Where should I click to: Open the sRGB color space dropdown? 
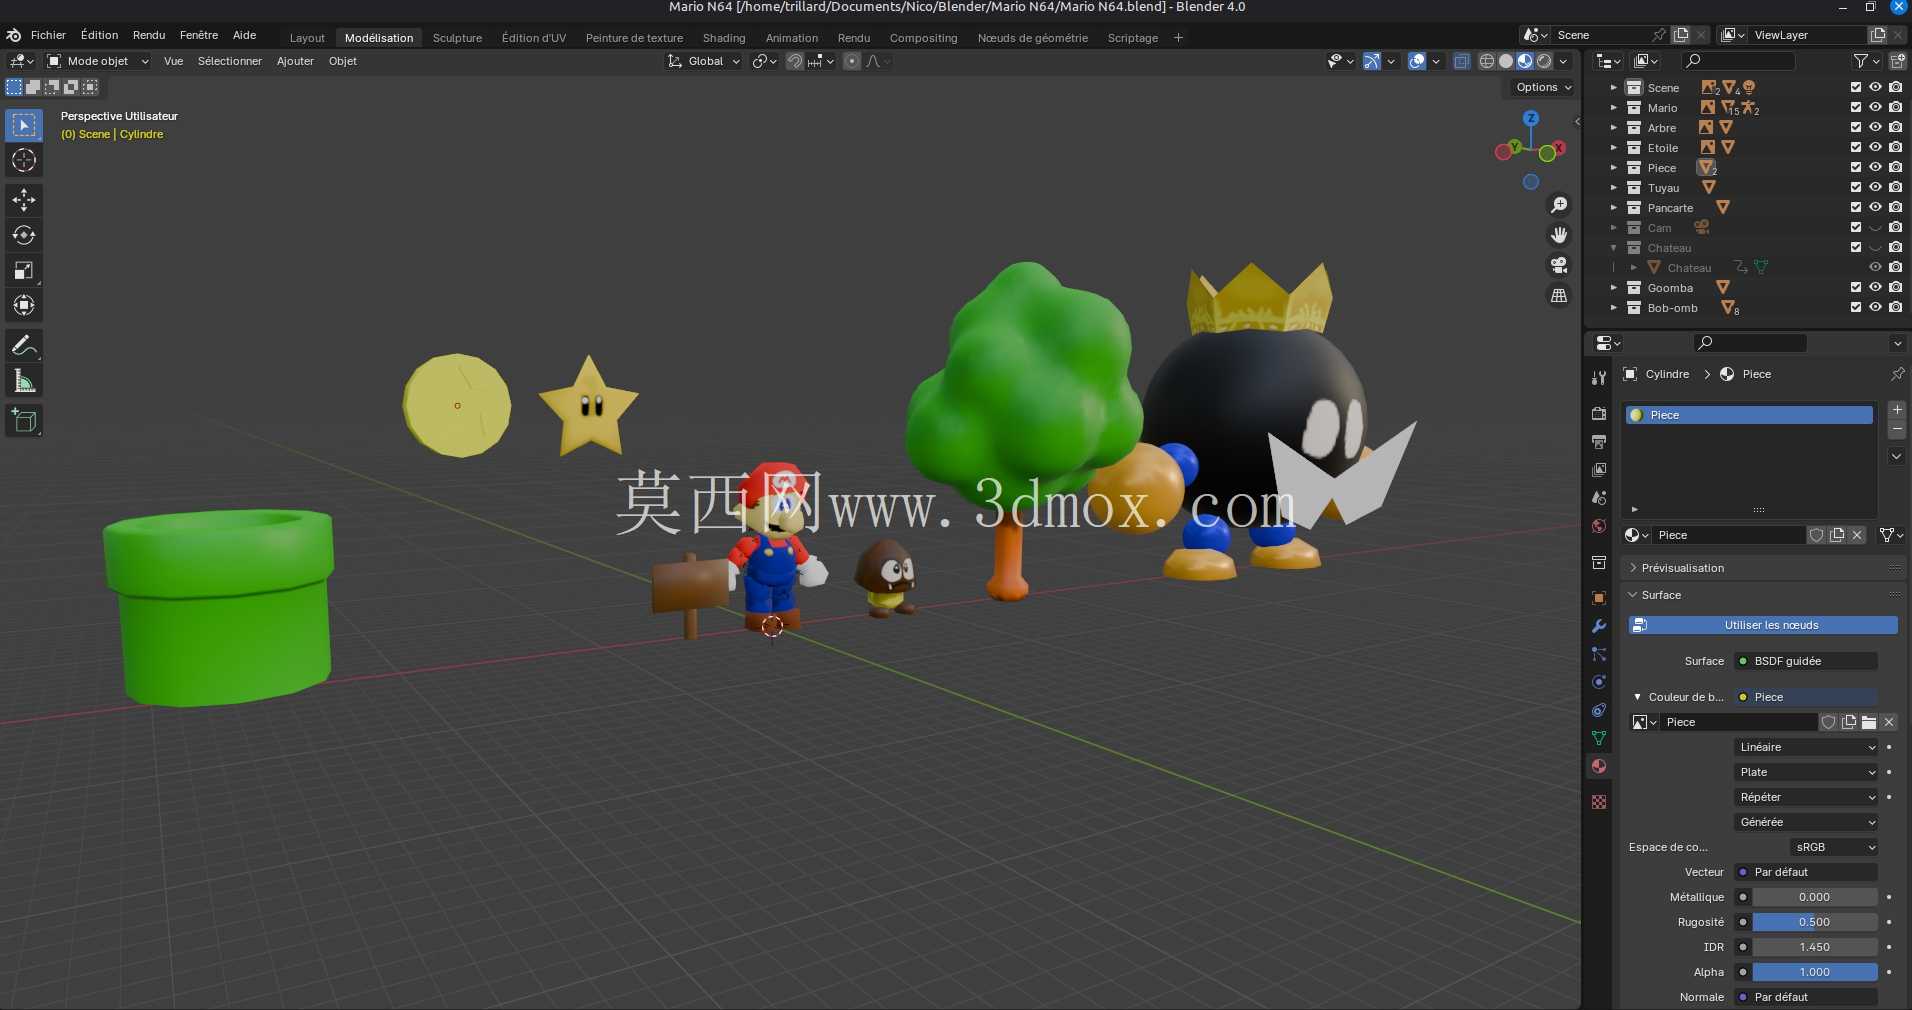[x=1834, y=847]
